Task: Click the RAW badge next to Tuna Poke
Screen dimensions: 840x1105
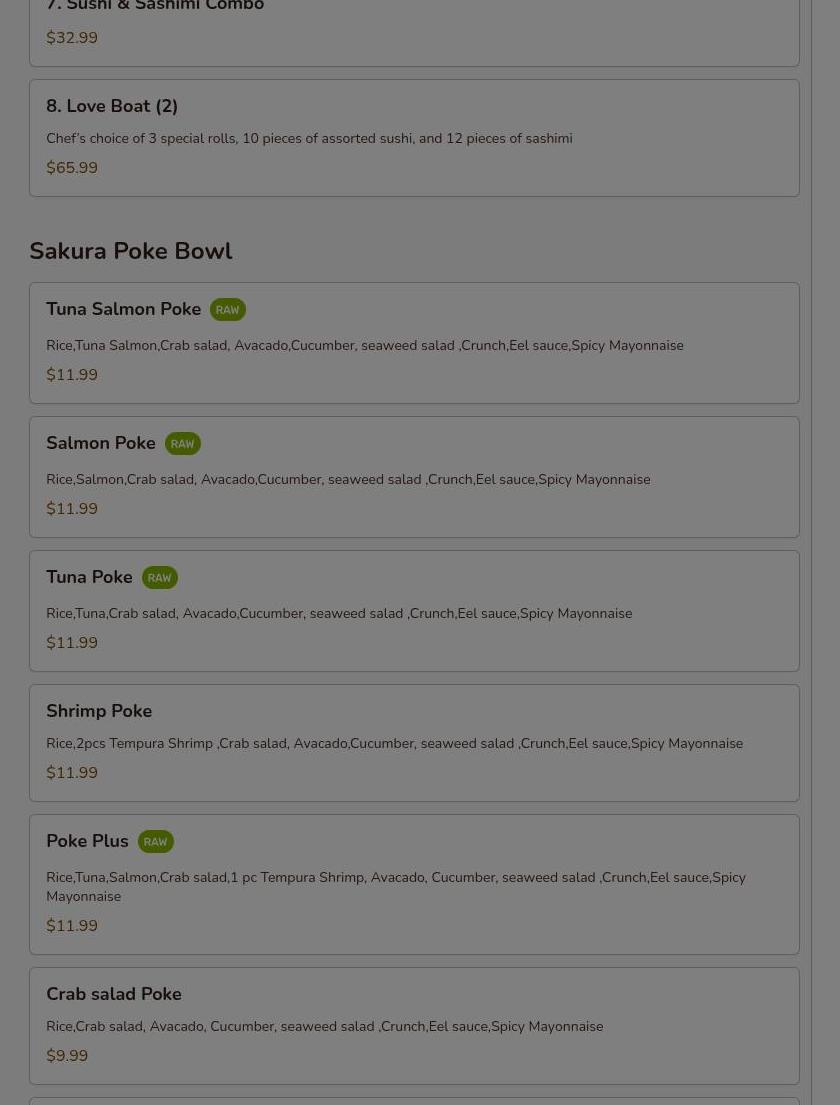Action: (159, 577)
